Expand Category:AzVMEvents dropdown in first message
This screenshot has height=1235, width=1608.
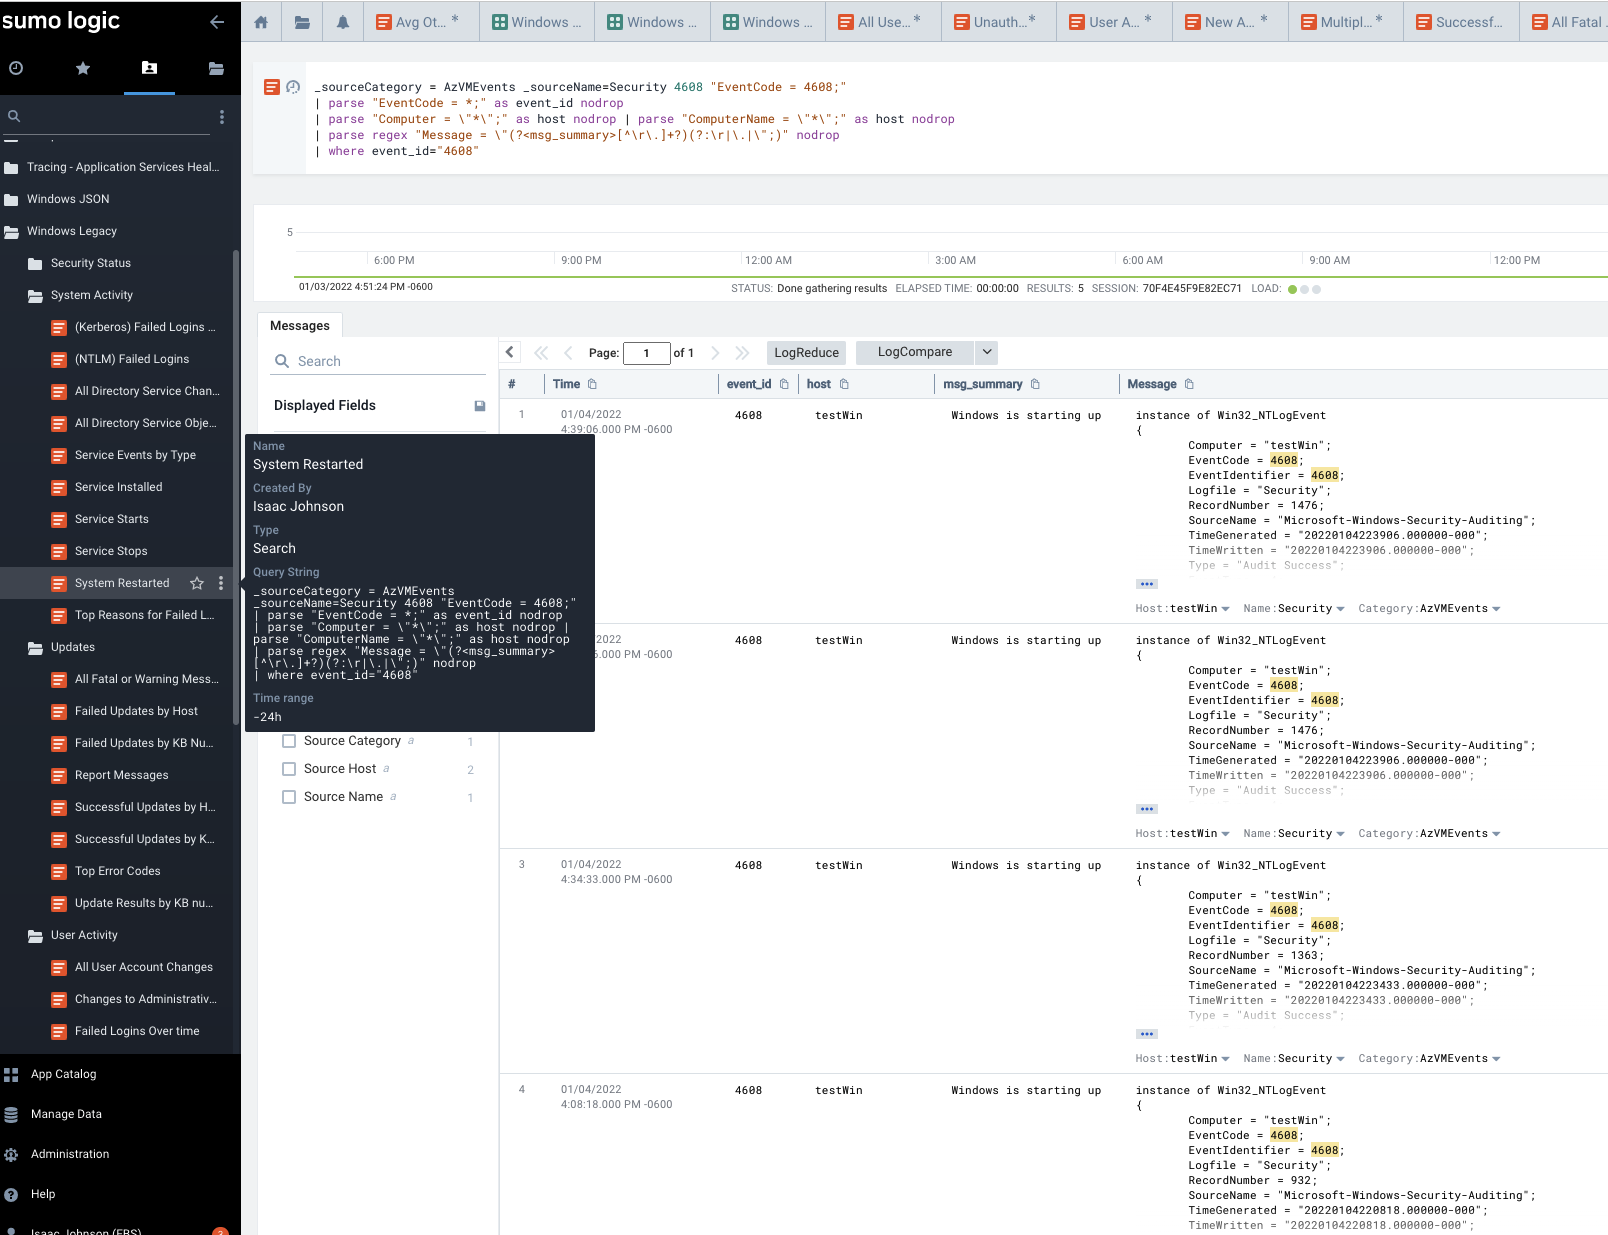[1496, 609]
